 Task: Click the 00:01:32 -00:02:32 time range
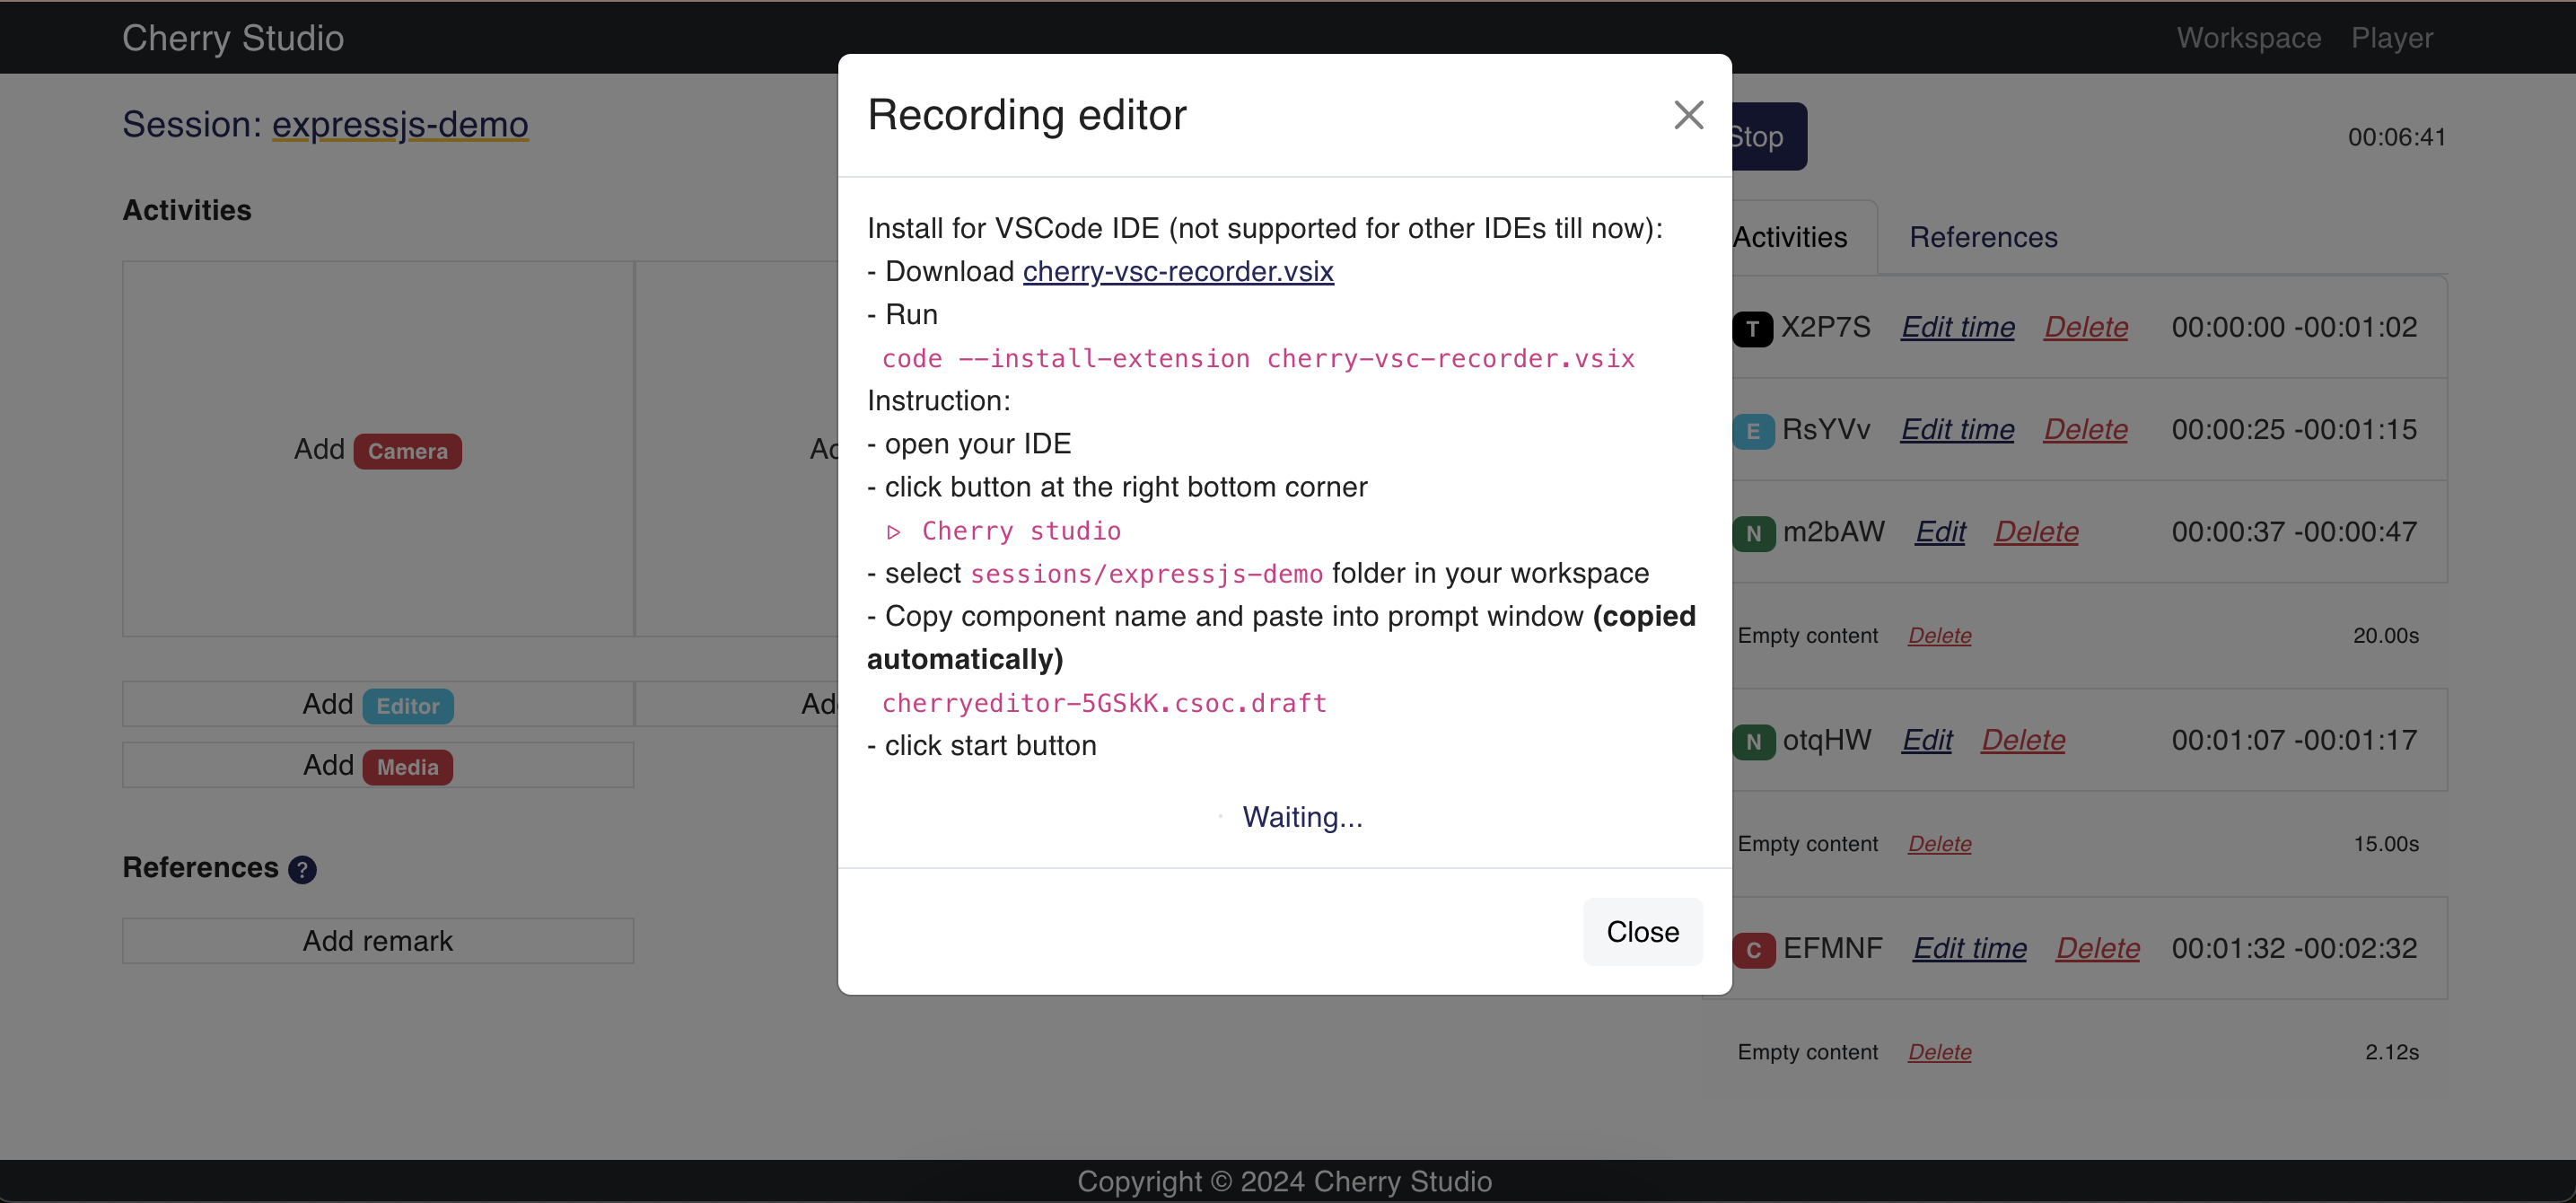click(2294, 948)
